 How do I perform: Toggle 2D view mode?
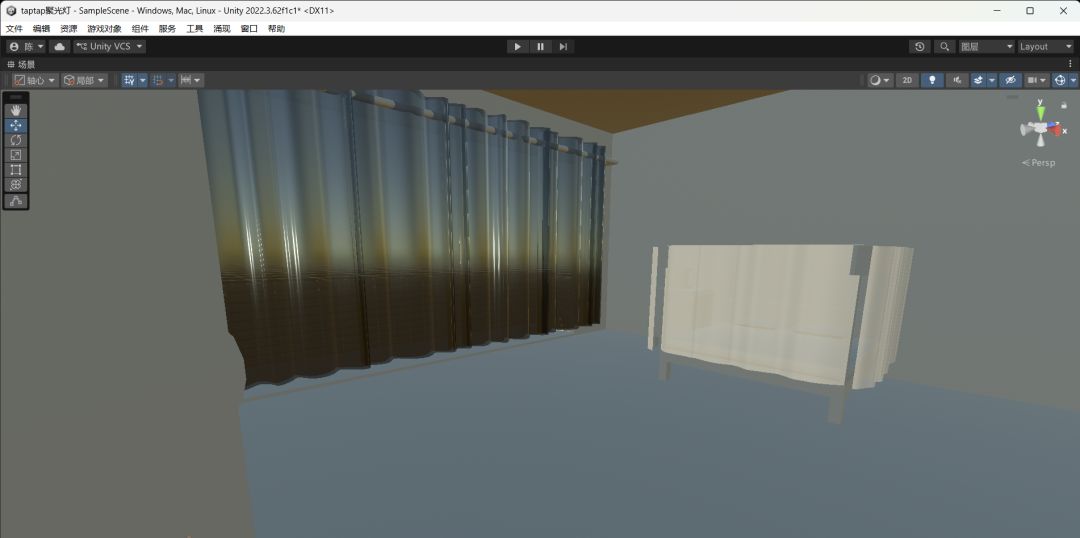[x=907, y=81]
